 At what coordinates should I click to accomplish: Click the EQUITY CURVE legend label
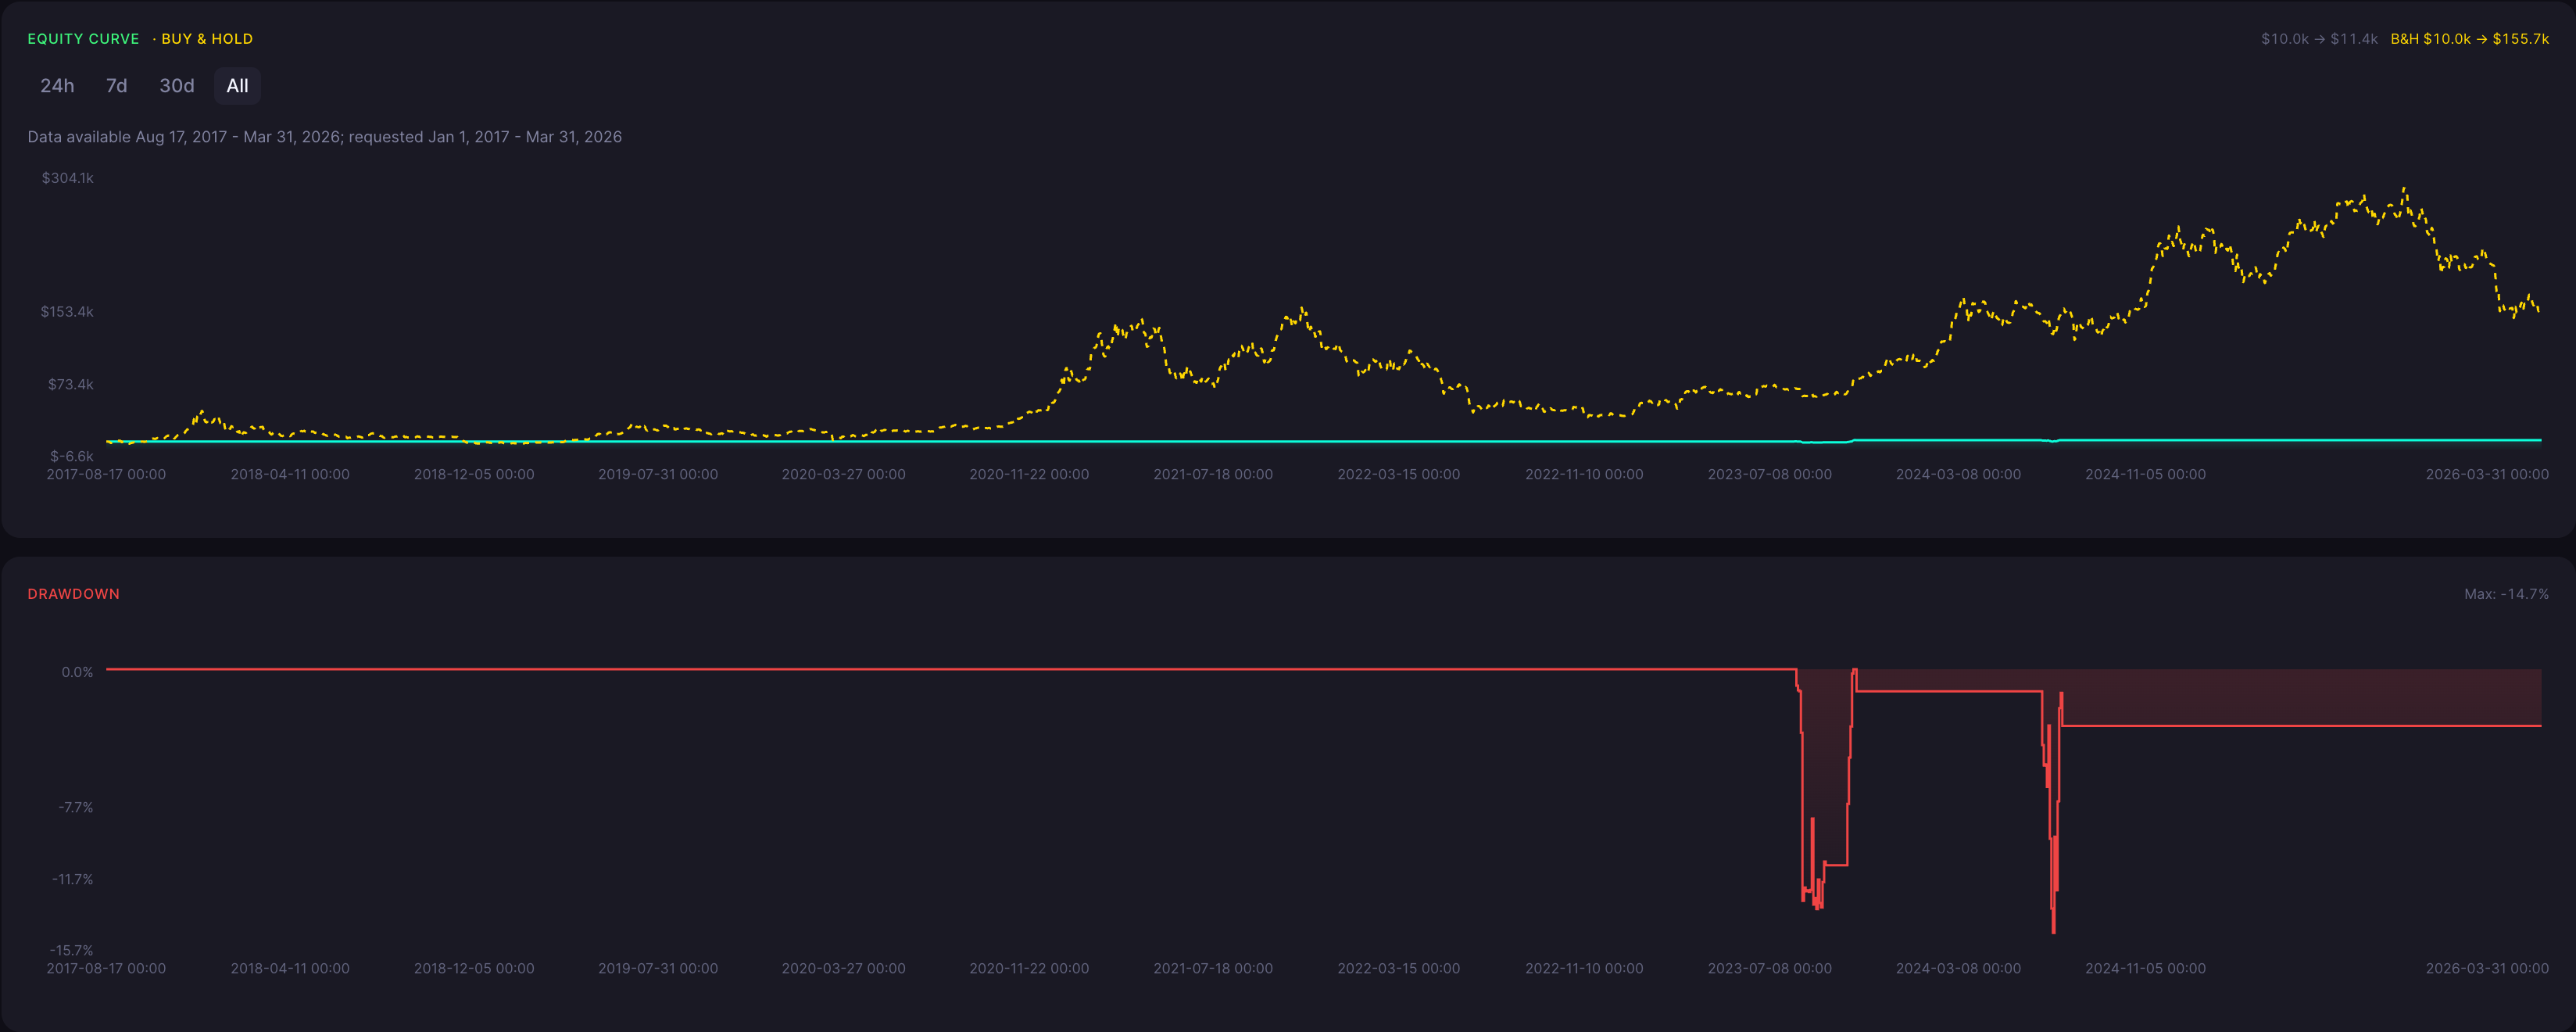coord(83,39)
